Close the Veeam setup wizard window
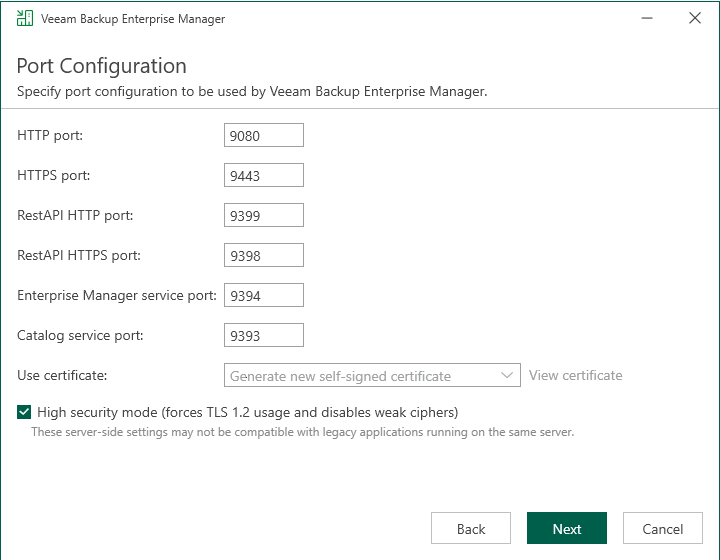The image size is (720, 560). 695,18
